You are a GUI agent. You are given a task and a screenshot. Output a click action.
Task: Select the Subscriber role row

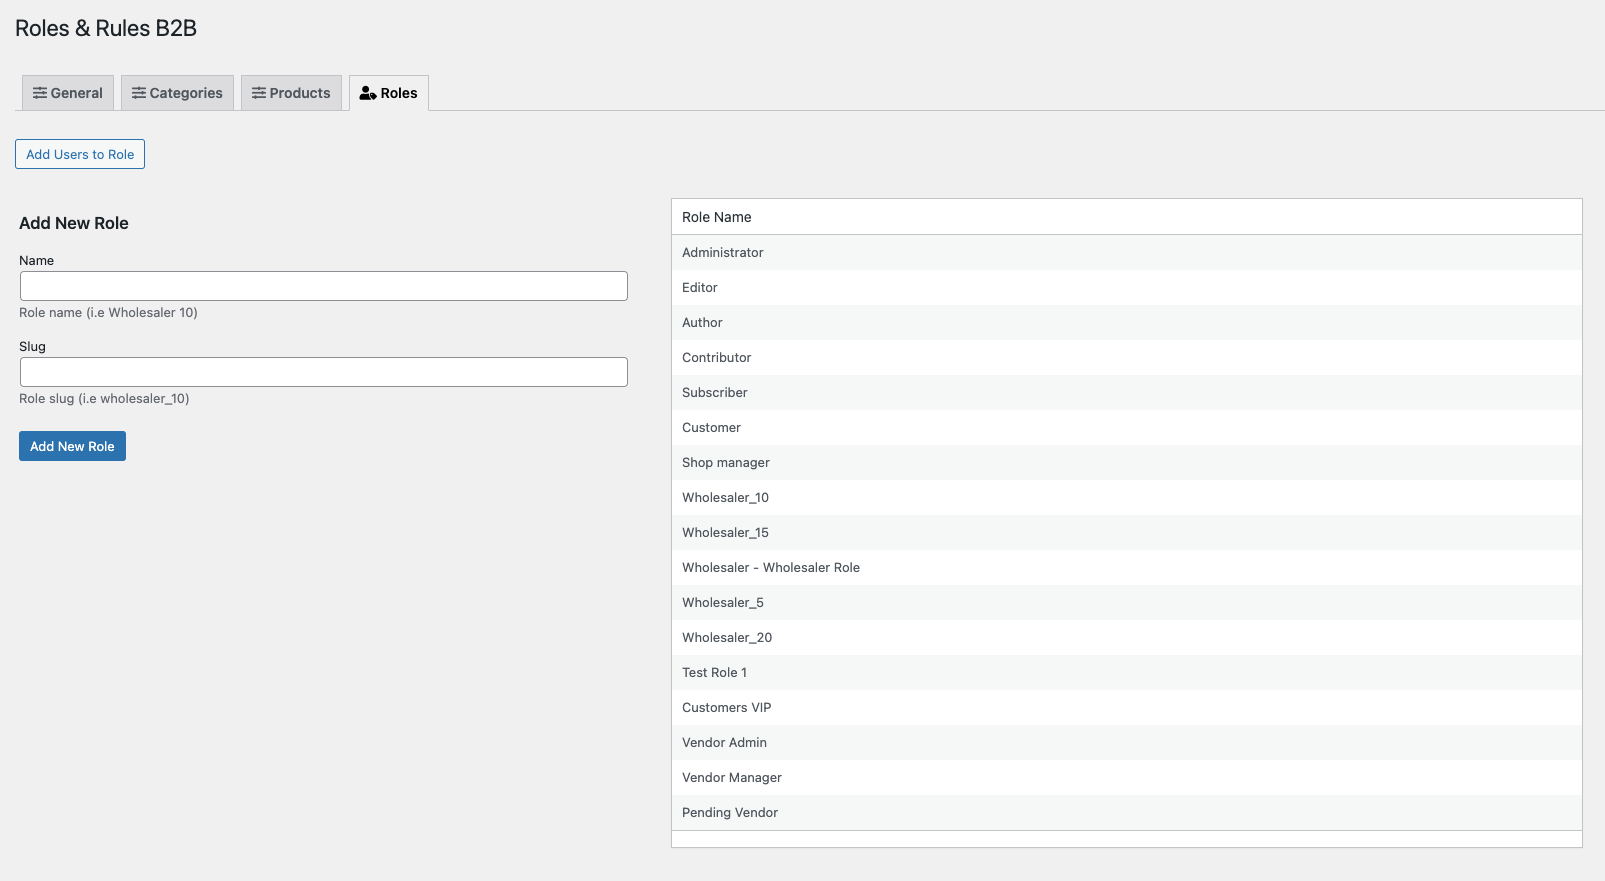click(x=1127, y=392)
